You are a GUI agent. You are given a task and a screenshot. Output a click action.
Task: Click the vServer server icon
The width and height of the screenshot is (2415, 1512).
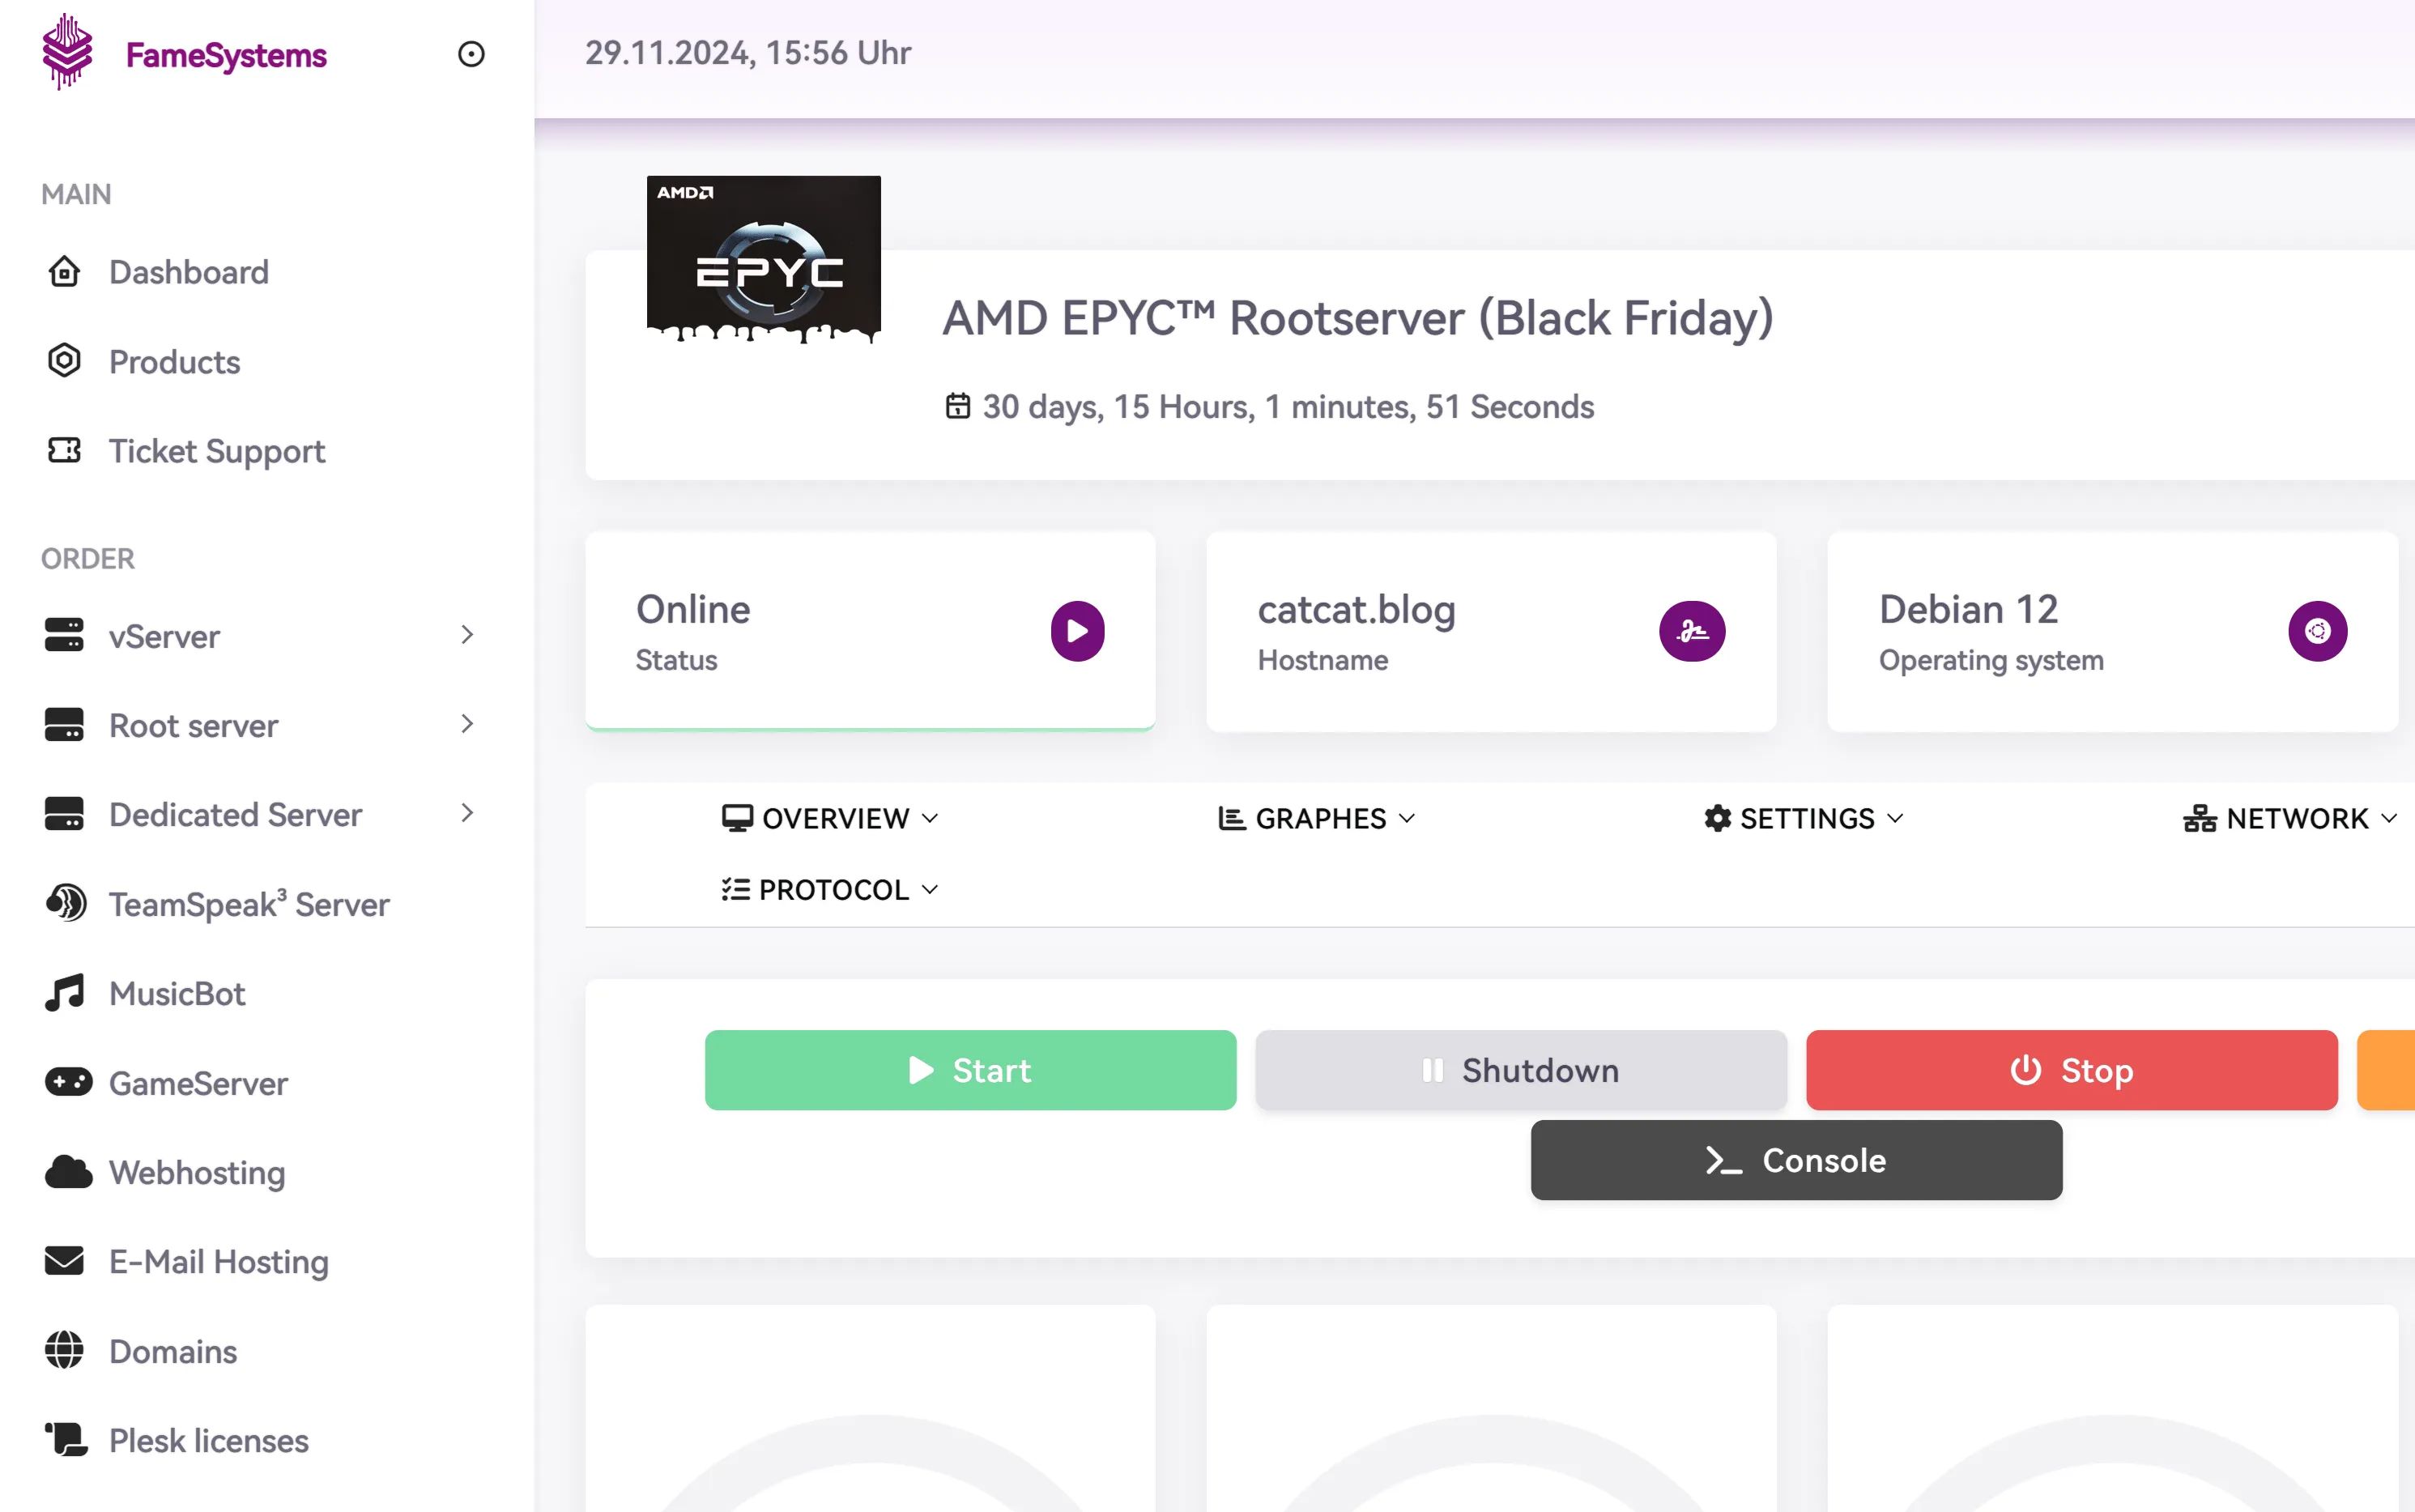[64, 634]
